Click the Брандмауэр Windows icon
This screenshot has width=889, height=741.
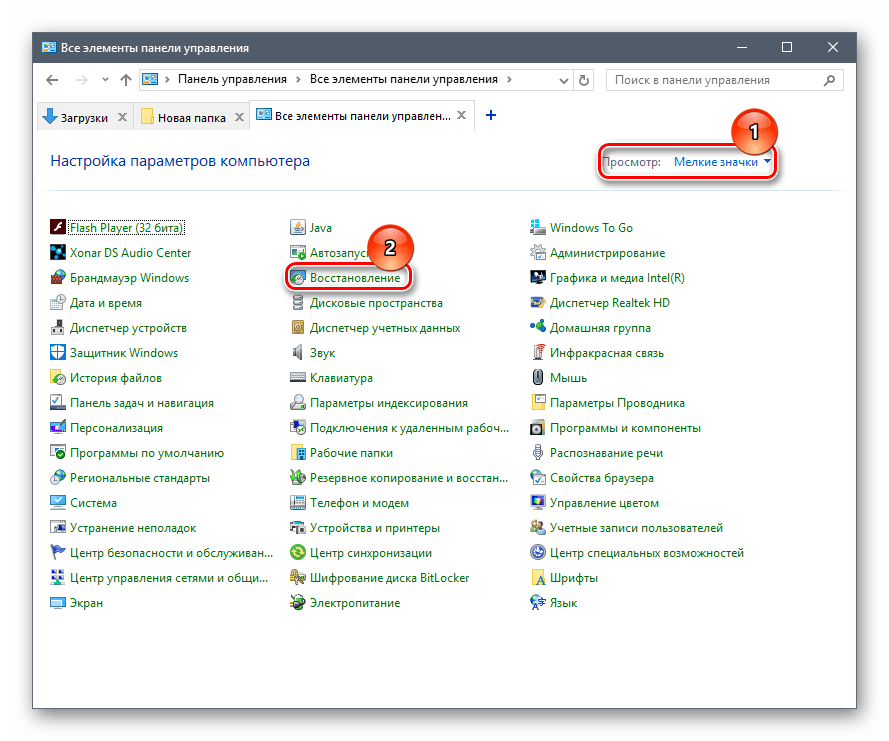point(58,278)
